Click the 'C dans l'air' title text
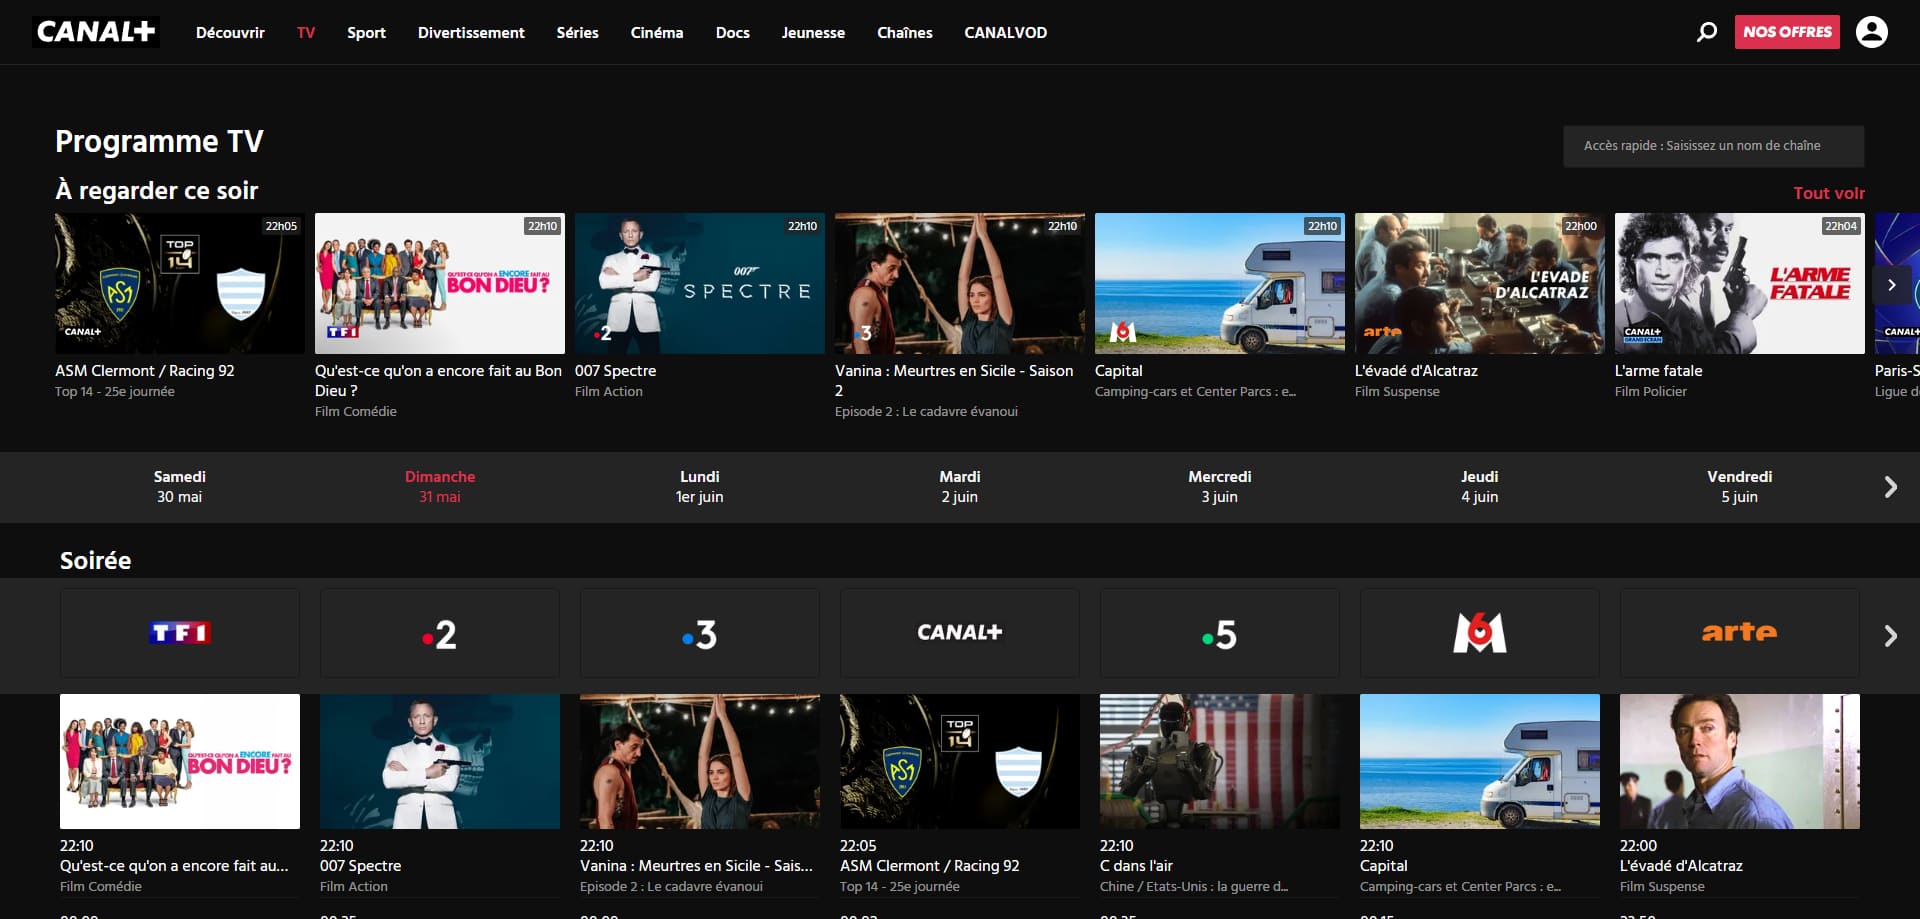Viewport: 1920px width, 919px height. click(1136, 866)
